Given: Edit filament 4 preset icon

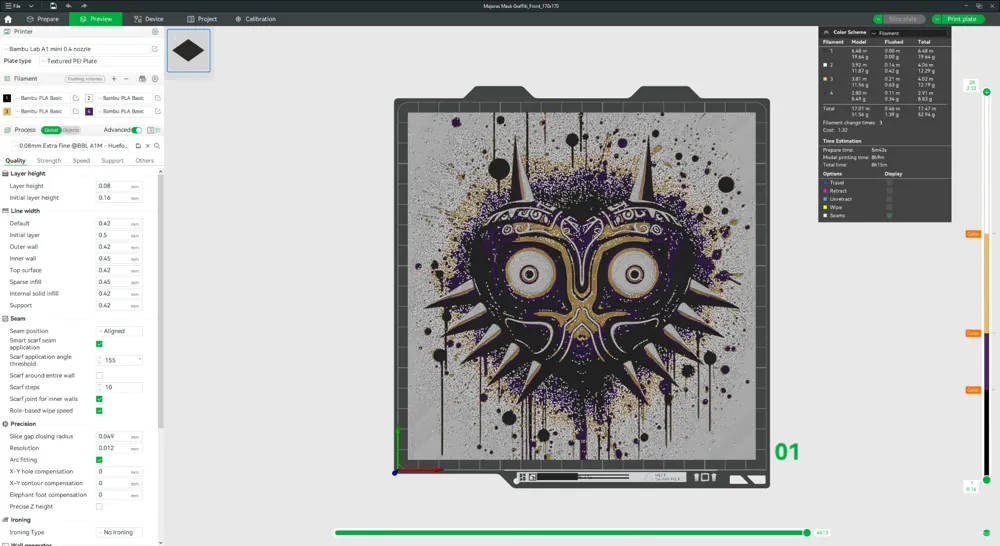Looking at the screenshot, I should click(x=158, y=111).
